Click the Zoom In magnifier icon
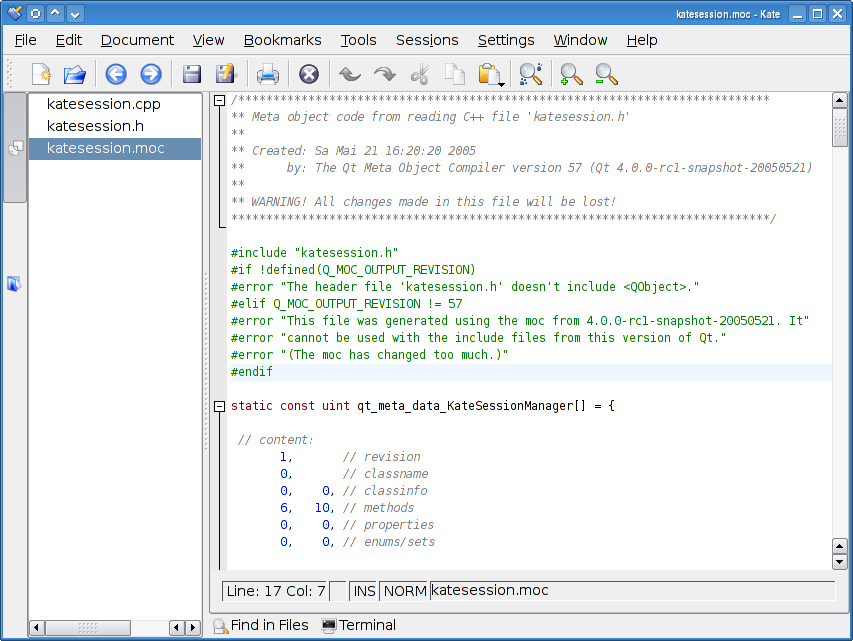The height and width of the screenshot is (641, 853). coord(571,75)
